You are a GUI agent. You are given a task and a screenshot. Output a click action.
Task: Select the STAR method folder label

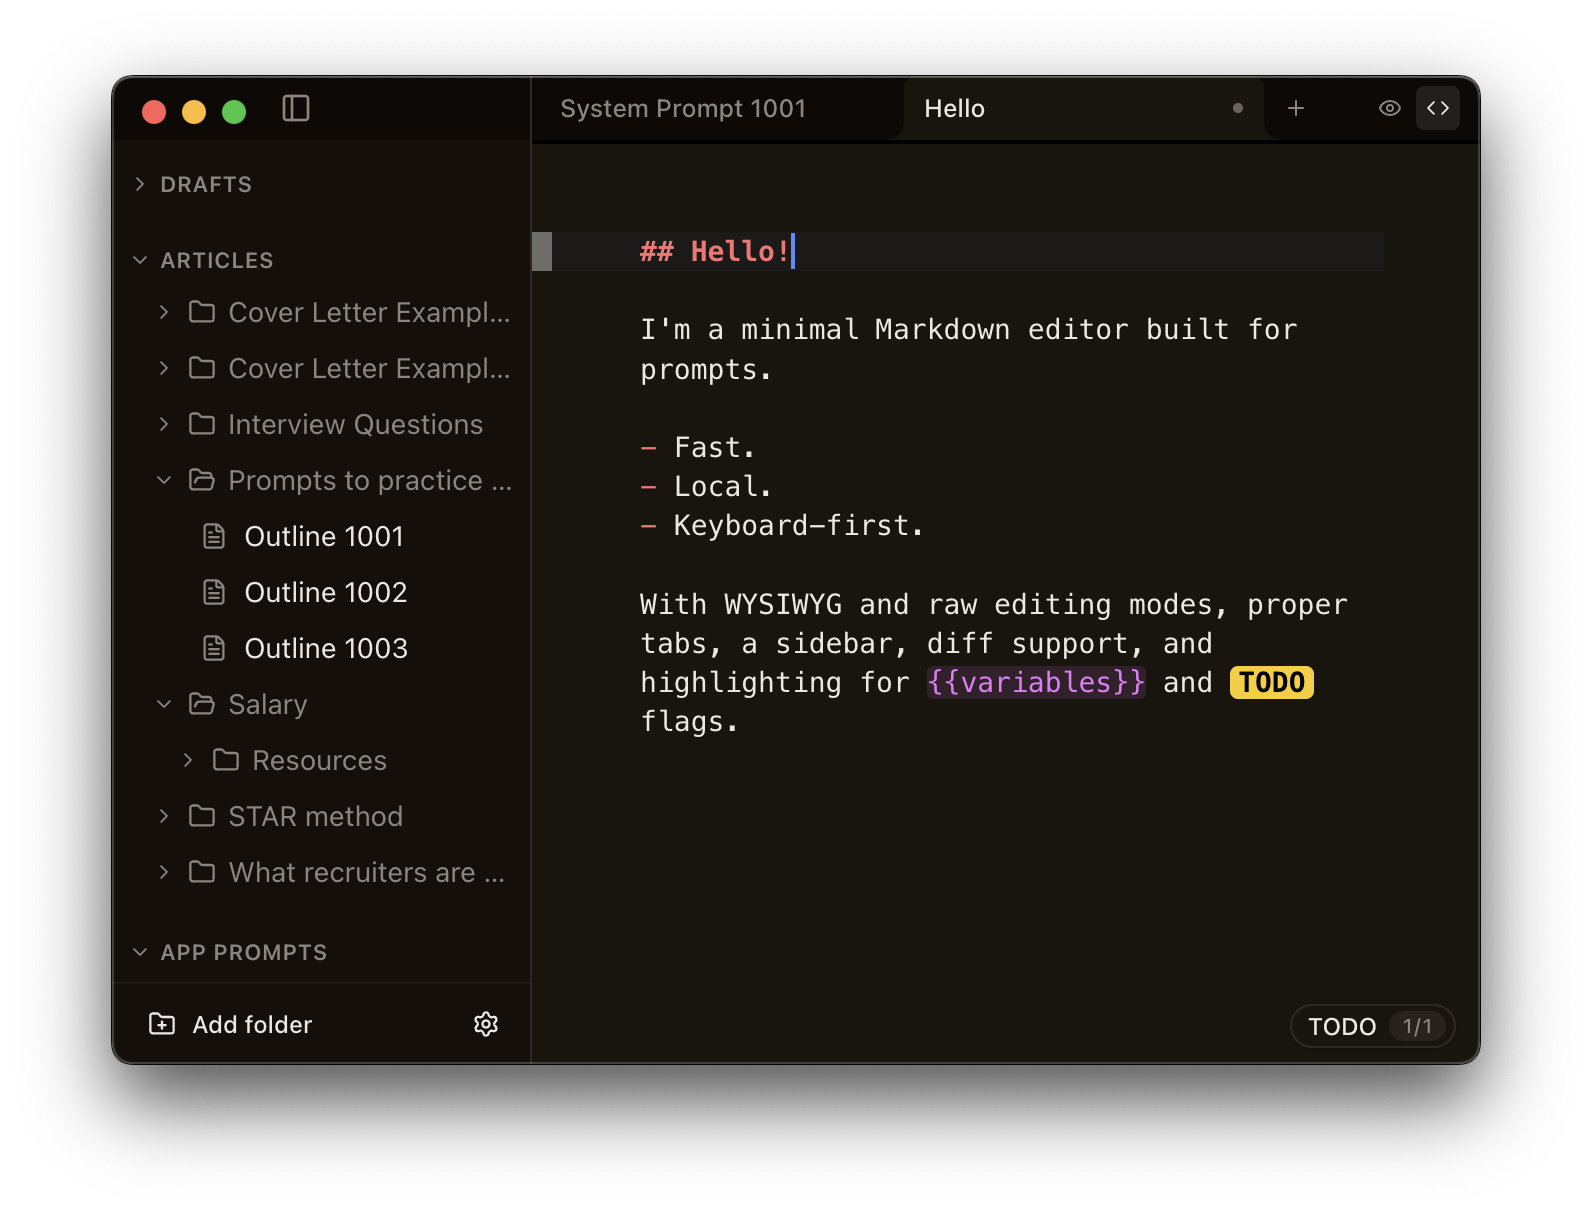pos(315,817)
